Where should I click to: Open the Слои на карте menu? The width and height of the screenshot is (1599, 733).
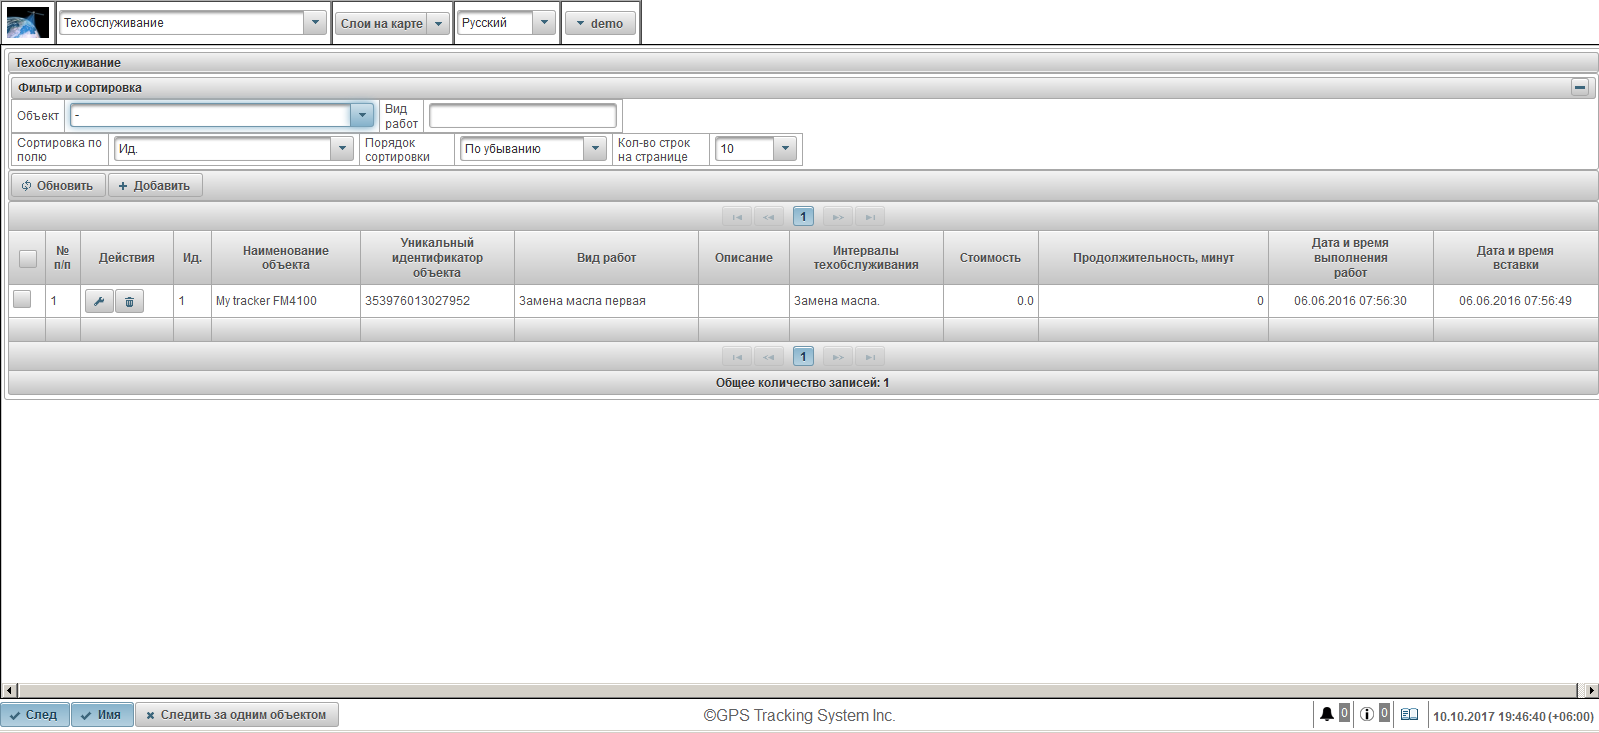pos(392,23)
